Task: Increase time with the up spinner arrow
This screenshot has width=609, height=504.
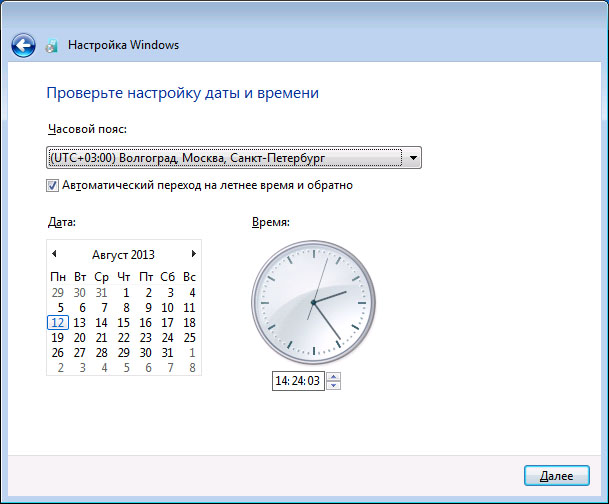Action: [334, 376]
